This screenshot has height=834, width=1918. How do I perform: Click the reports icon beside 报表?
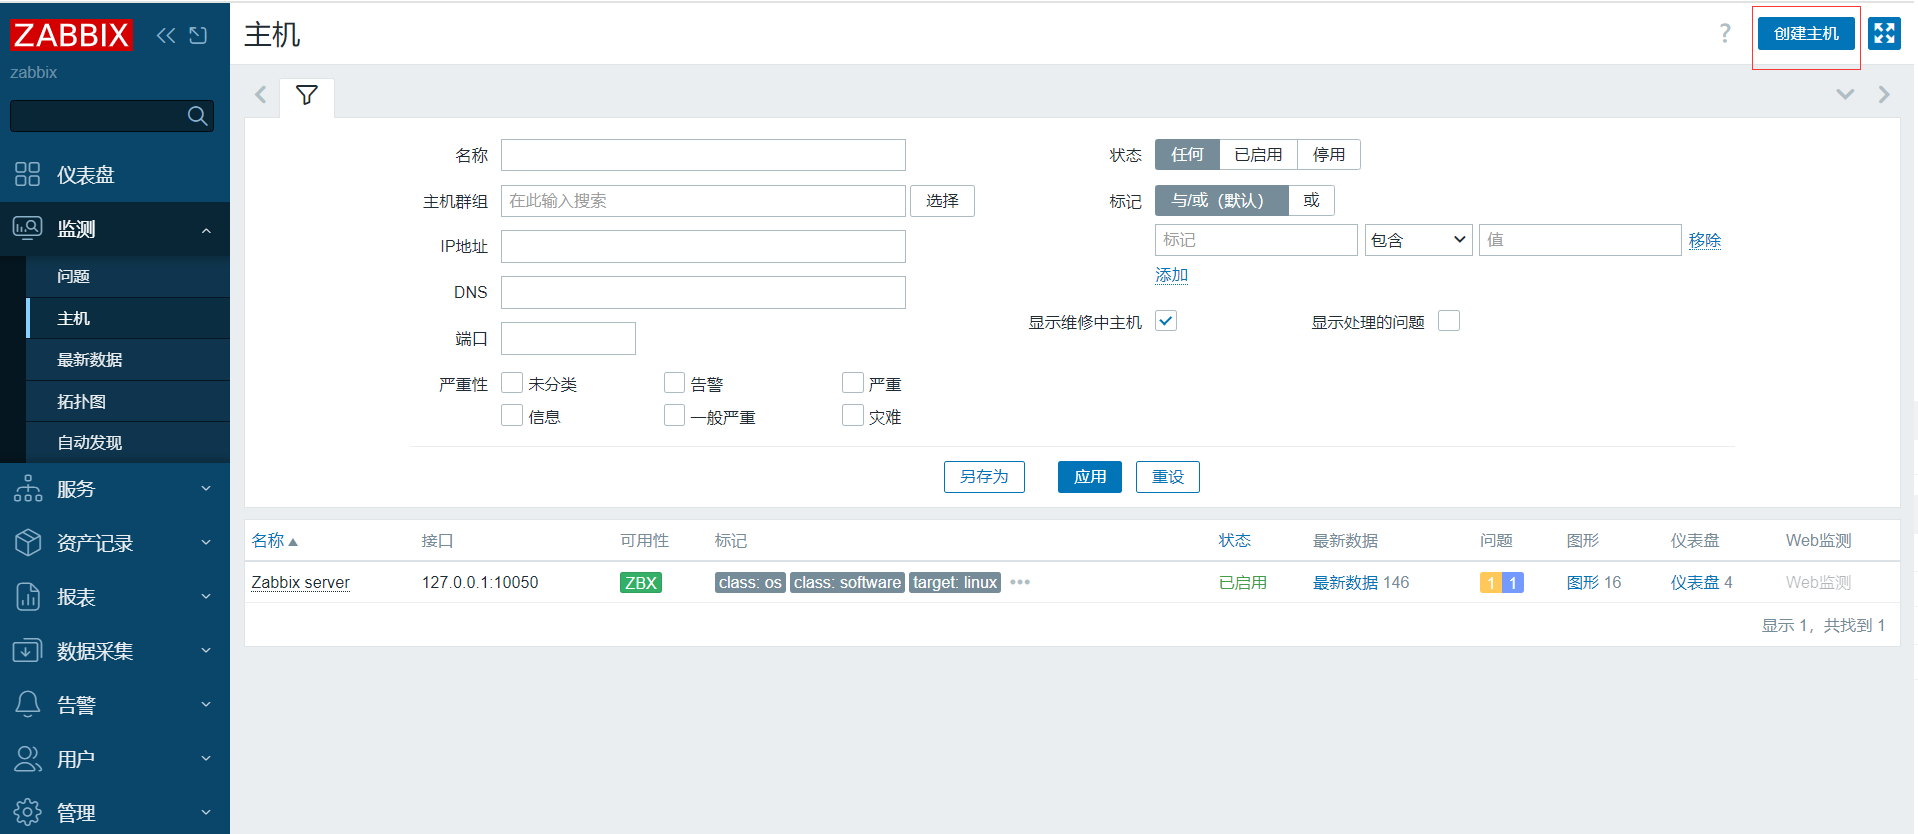[x=28, y=597]
